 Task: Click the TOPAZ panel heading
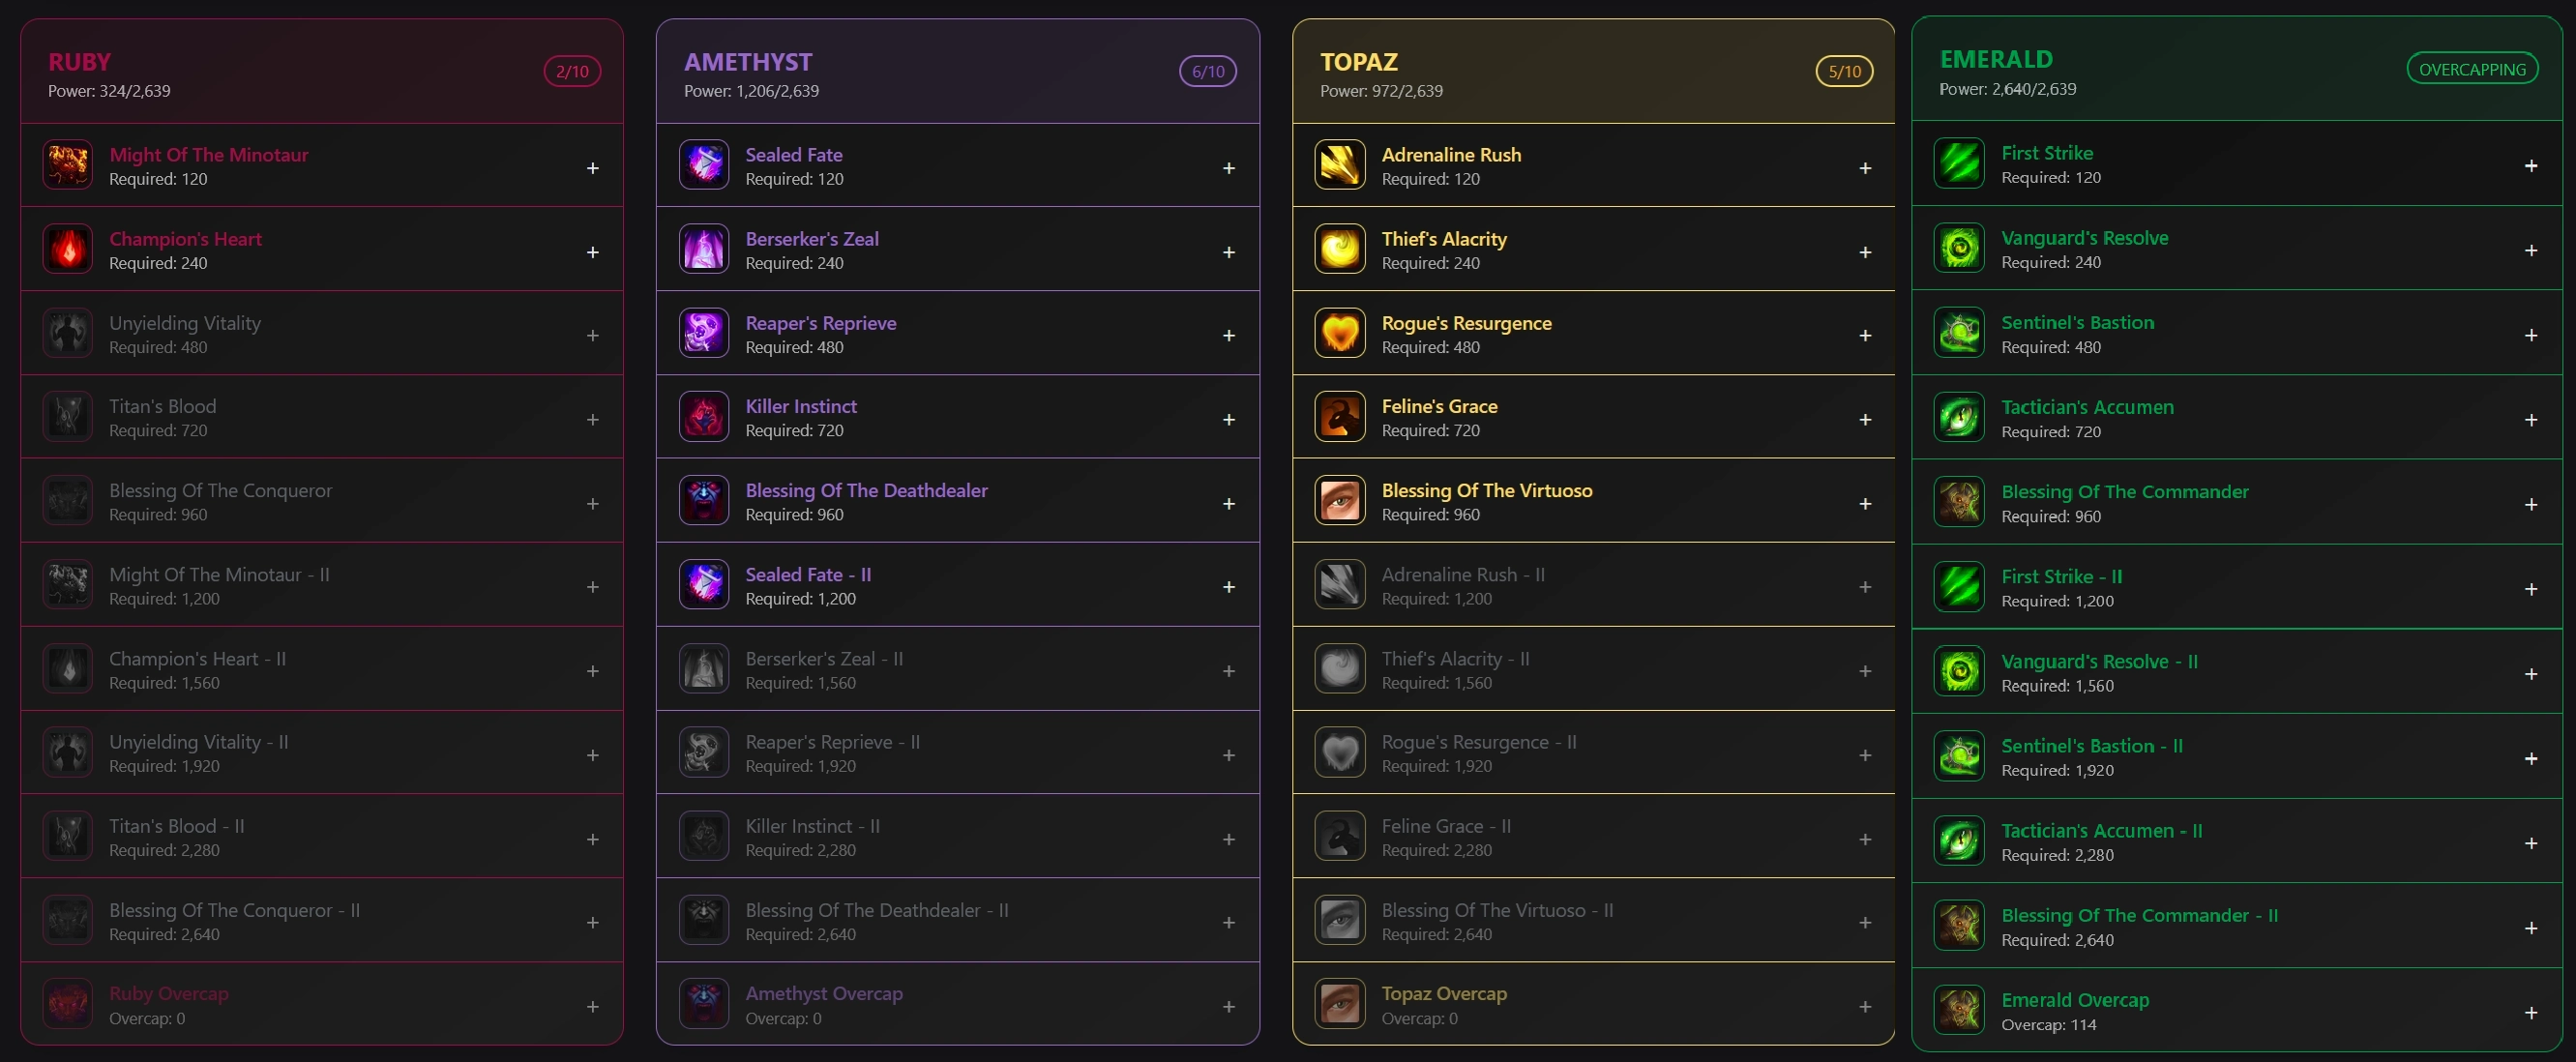tap(1359, 62)
